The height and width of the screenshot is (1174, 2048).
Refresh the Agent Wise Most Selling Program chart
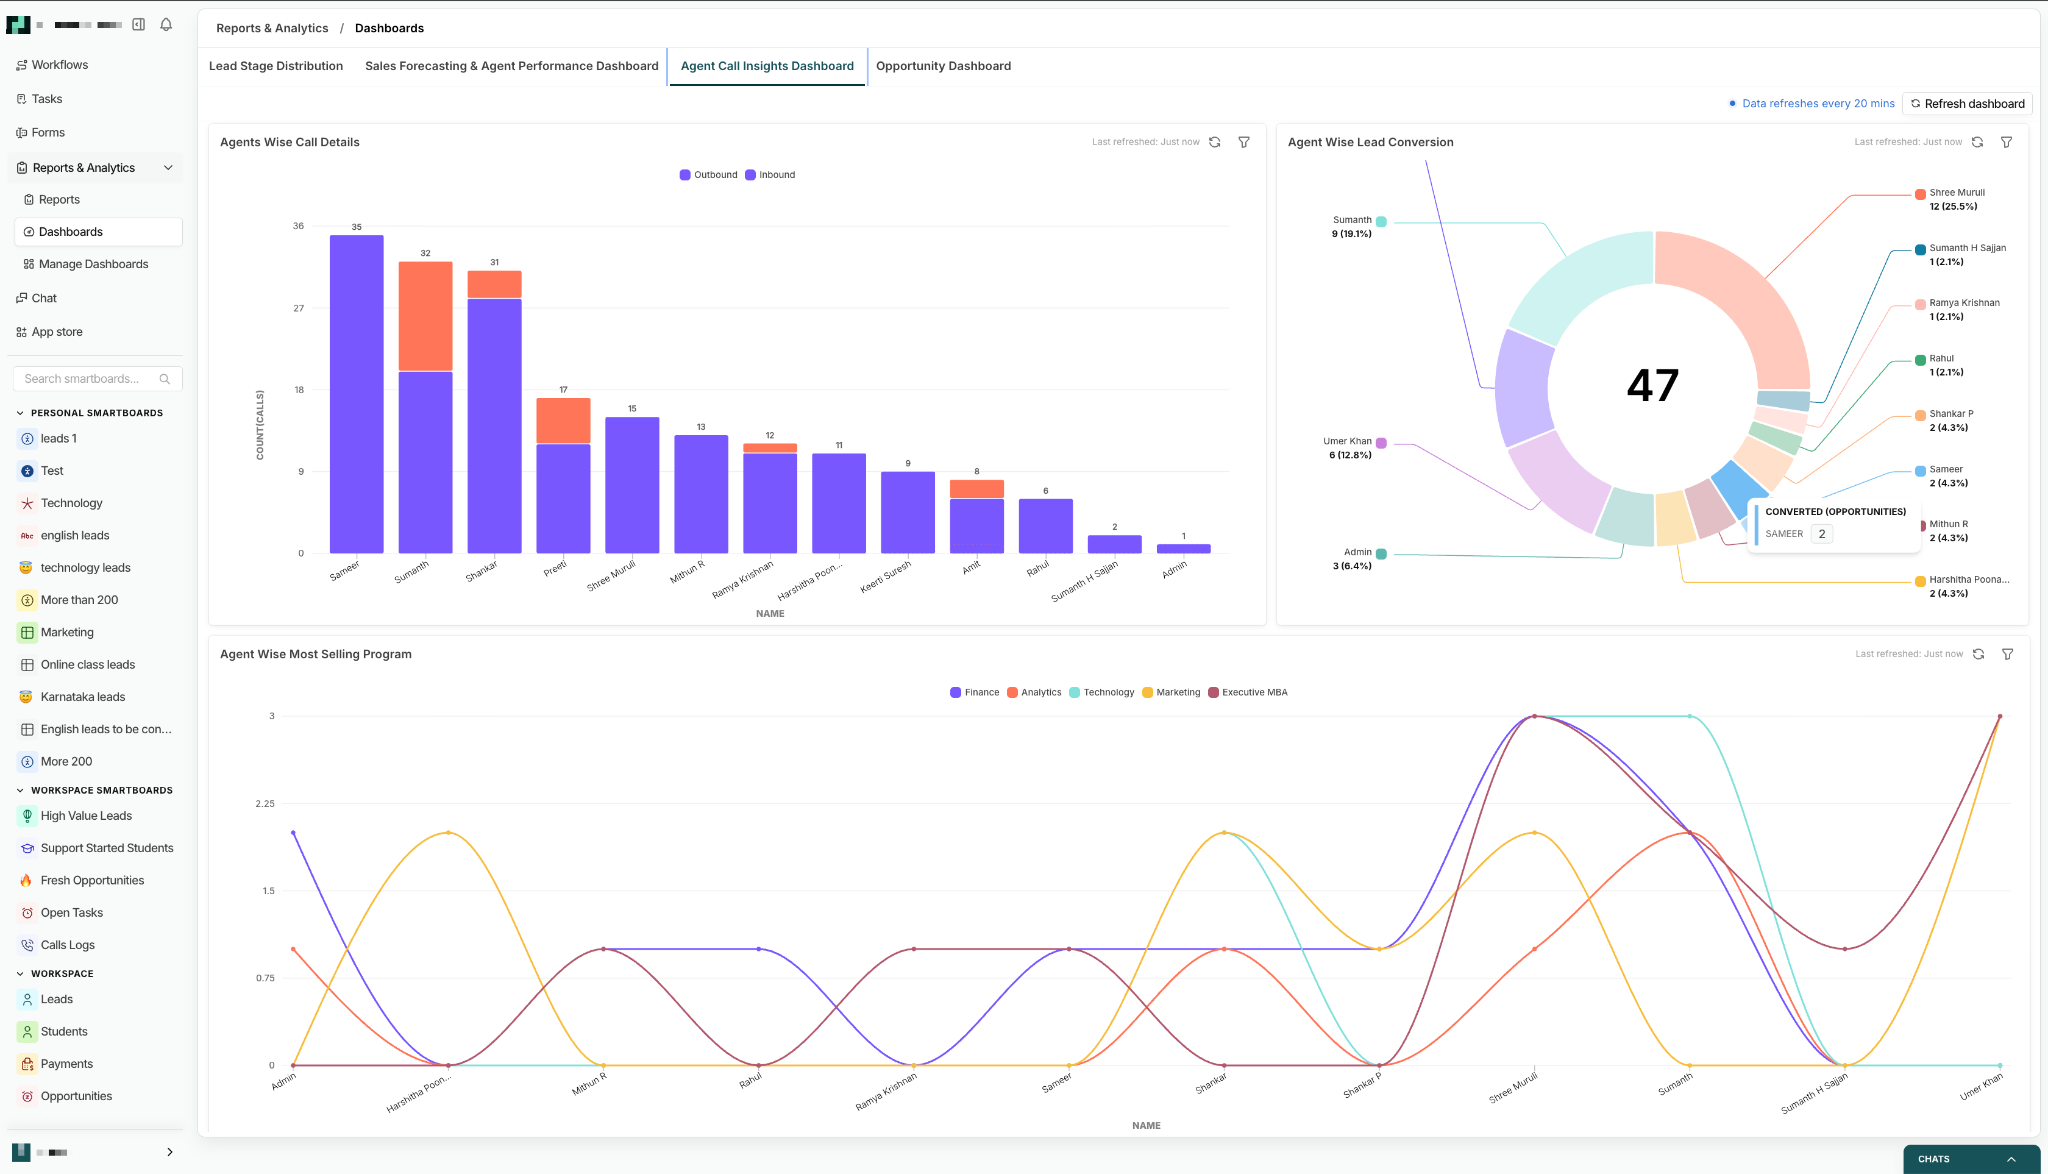[1978, 654]
